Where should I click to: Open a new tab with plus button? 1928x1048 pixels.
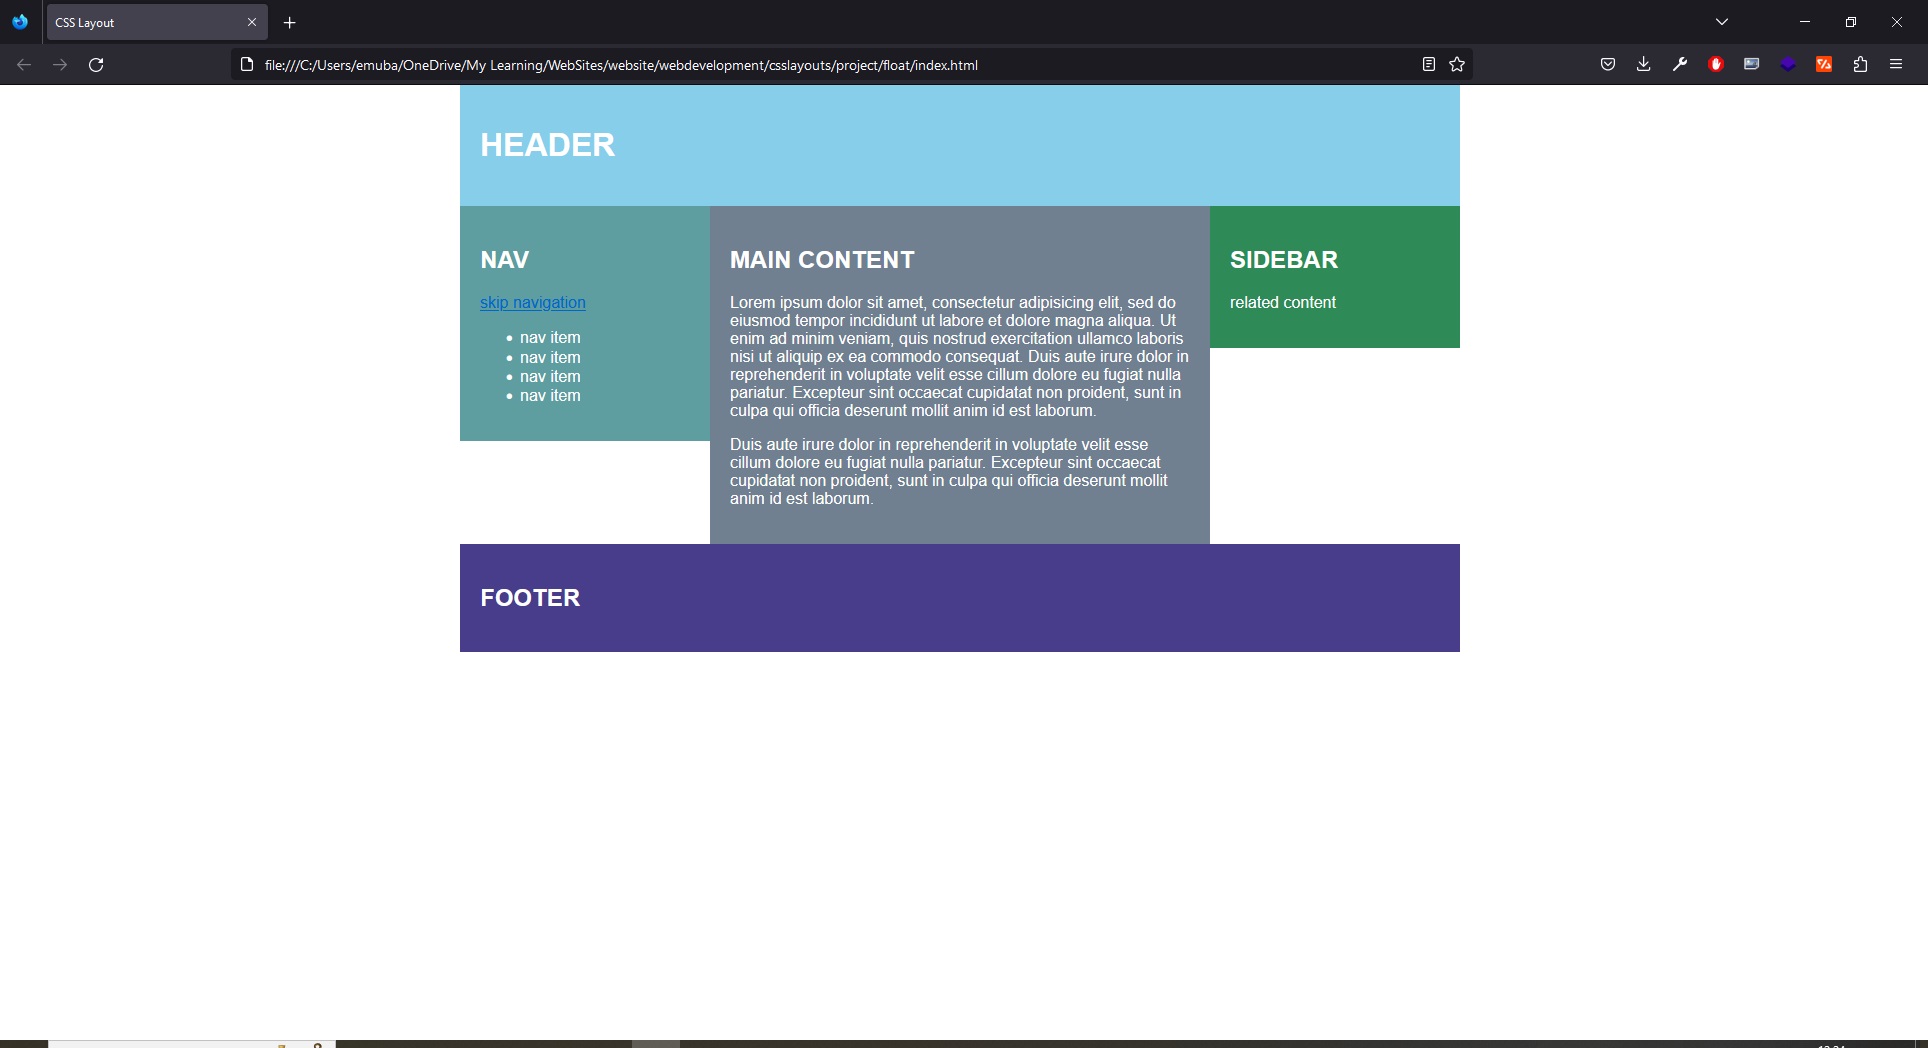290,22
